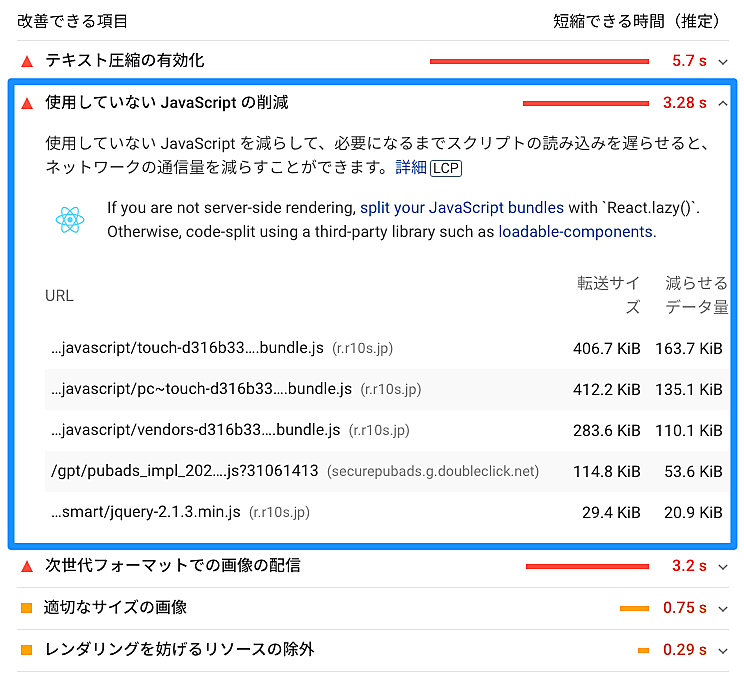Viewport: 744px width, 682px height.
Task: Click the vendors-d316b33 bundle.js URL
Action: (195, 430)
